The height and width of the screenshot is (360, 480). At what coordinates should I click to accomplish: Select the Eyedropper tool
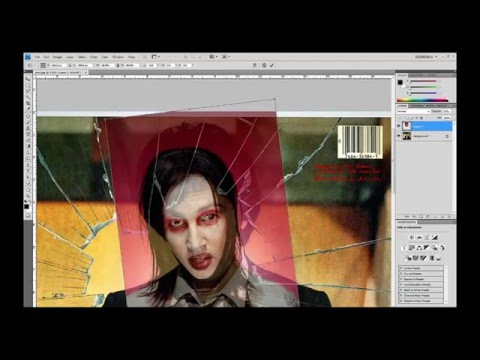point(29,108)
